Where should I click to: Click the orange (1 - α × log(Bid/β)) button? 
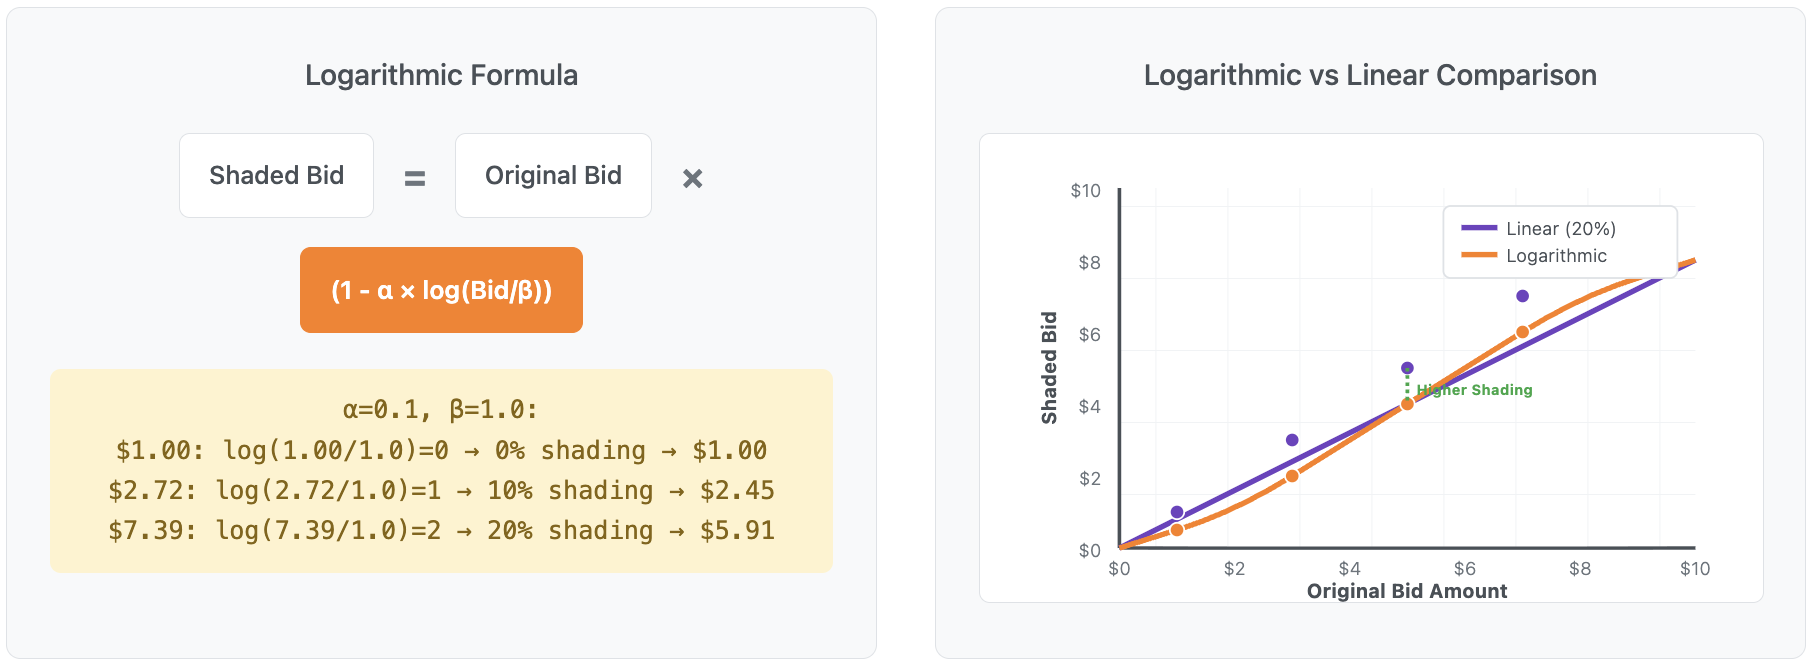click(441, 290)
